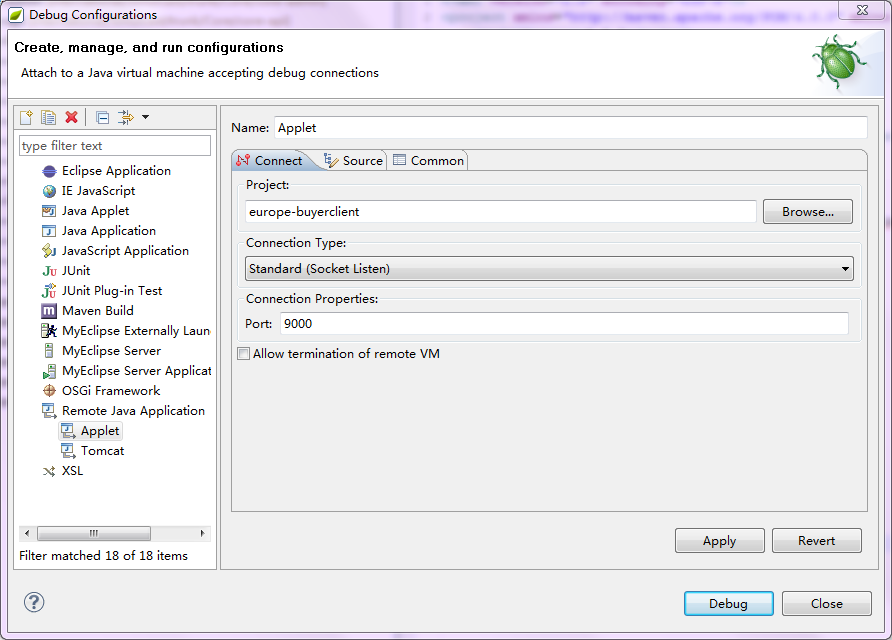Open the Connection Type dropdown

(x=550, y=269)
